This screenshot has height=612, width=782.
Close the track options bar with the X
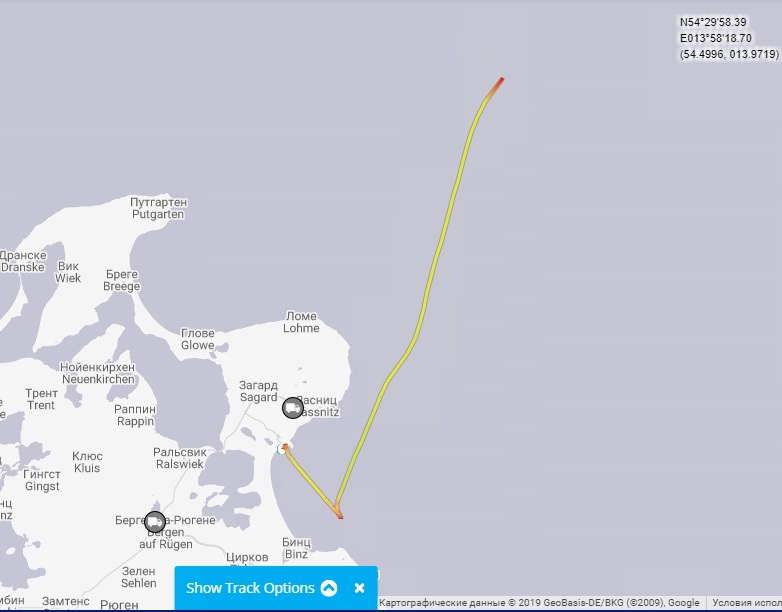(360, 588)
